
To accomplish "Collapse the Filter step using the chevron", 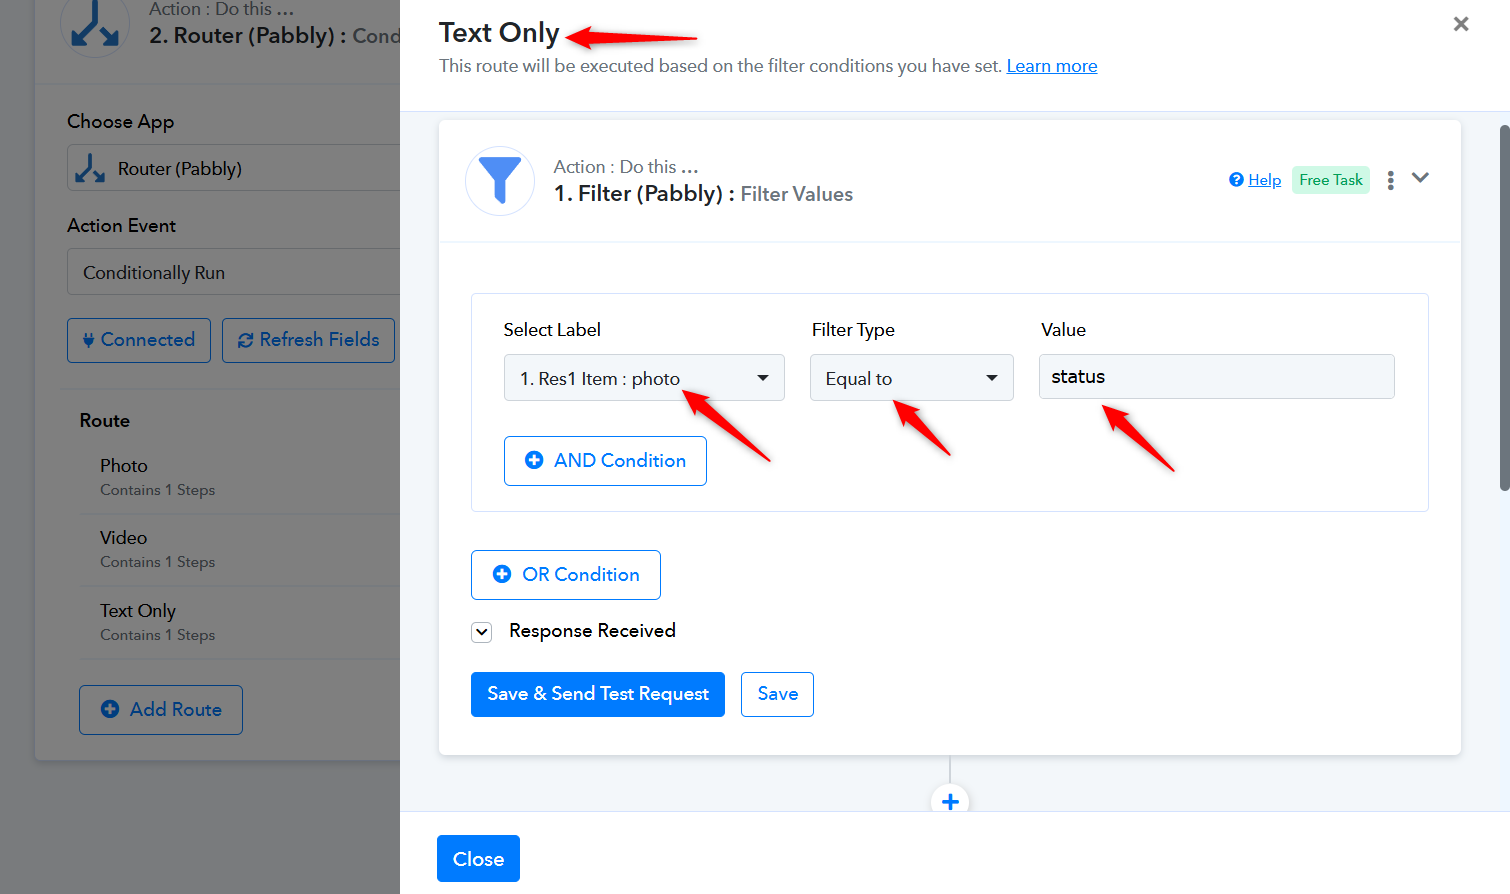I will pos(1420,178).
